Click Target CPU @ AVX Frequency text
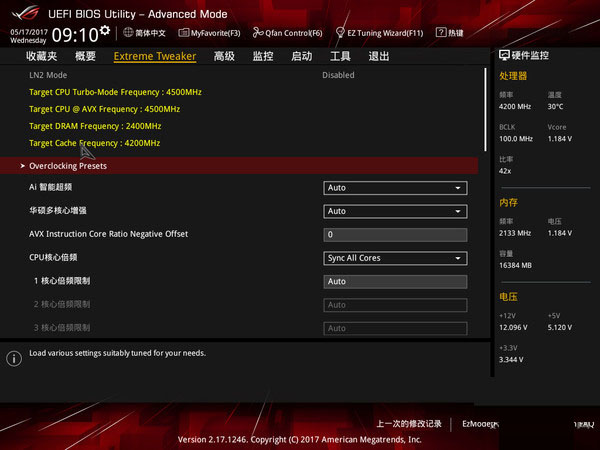Viewport: 600px width, 450px height. 104,109
